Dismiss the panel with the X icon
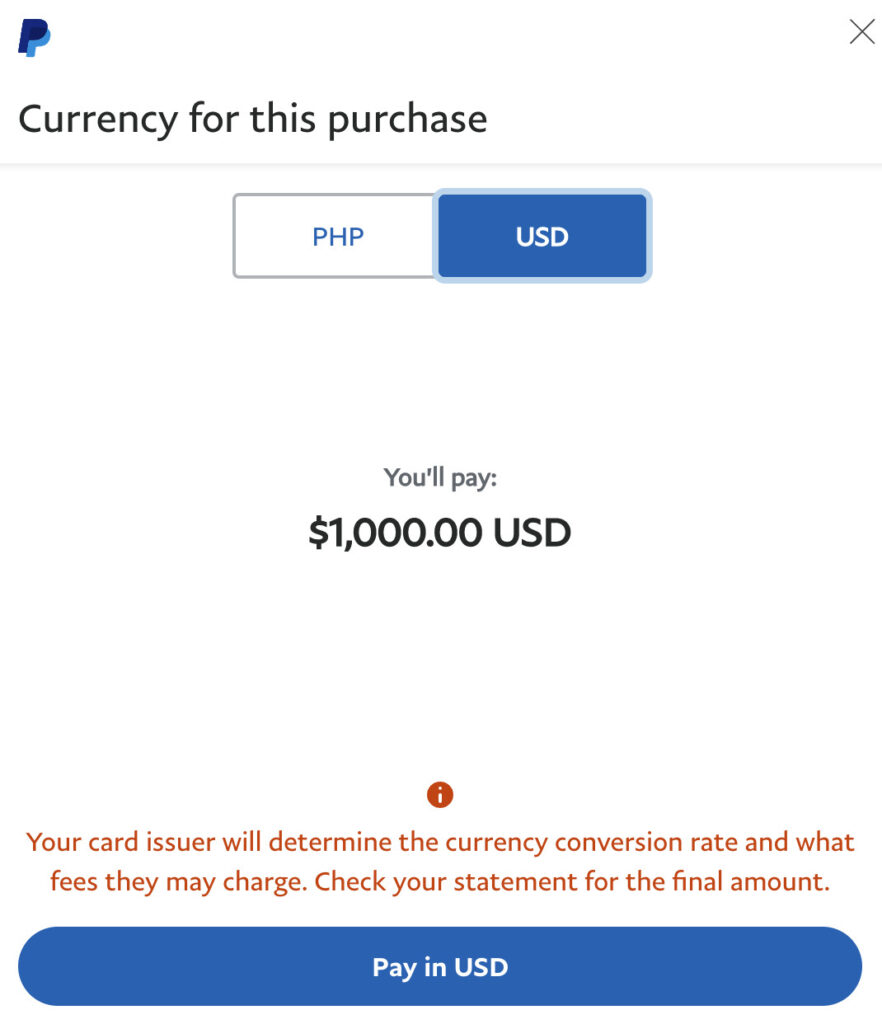 [x=861, y=32]
